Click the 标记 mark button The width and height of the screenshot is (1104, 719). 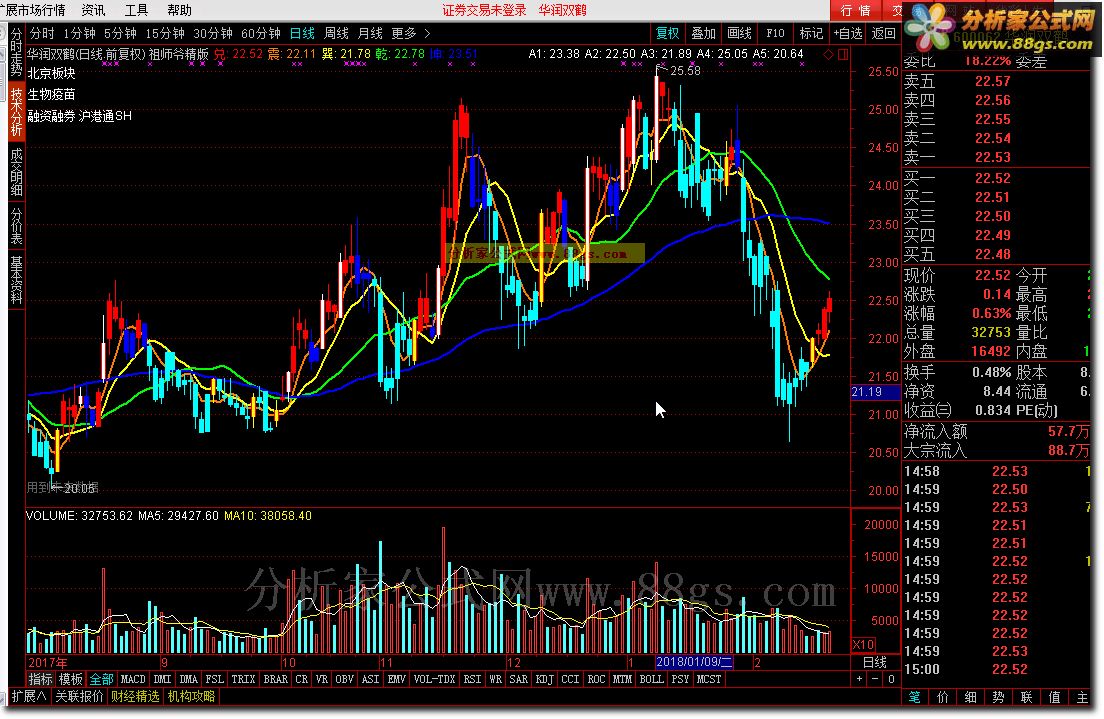(811, 33)
